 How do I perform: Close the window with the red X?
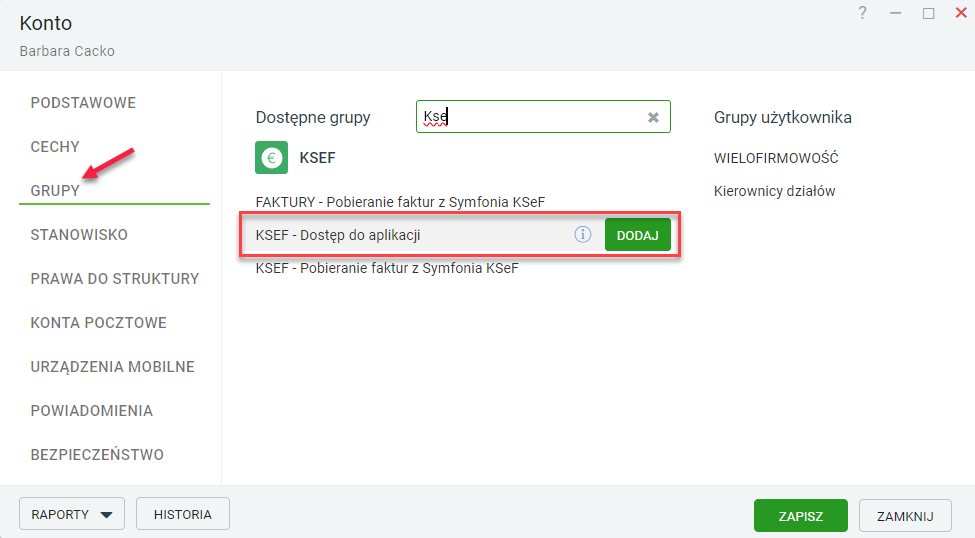pos(961,13)
